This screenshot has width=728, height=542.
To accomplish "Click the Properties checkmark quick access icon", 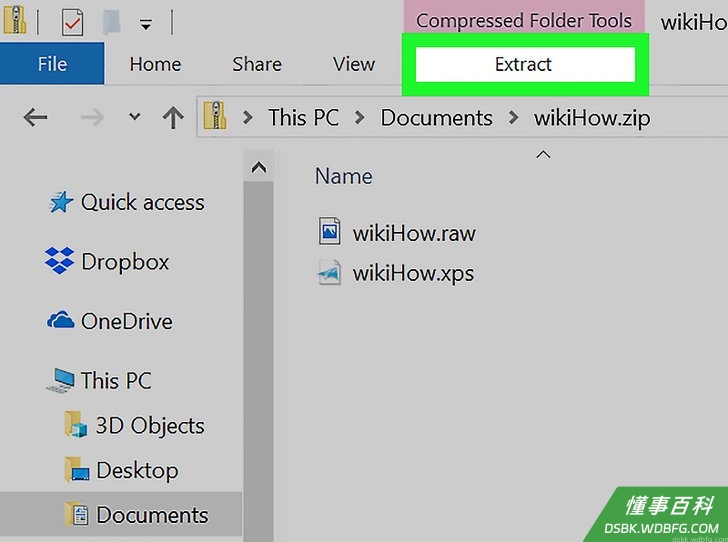I will click(72, 22).
